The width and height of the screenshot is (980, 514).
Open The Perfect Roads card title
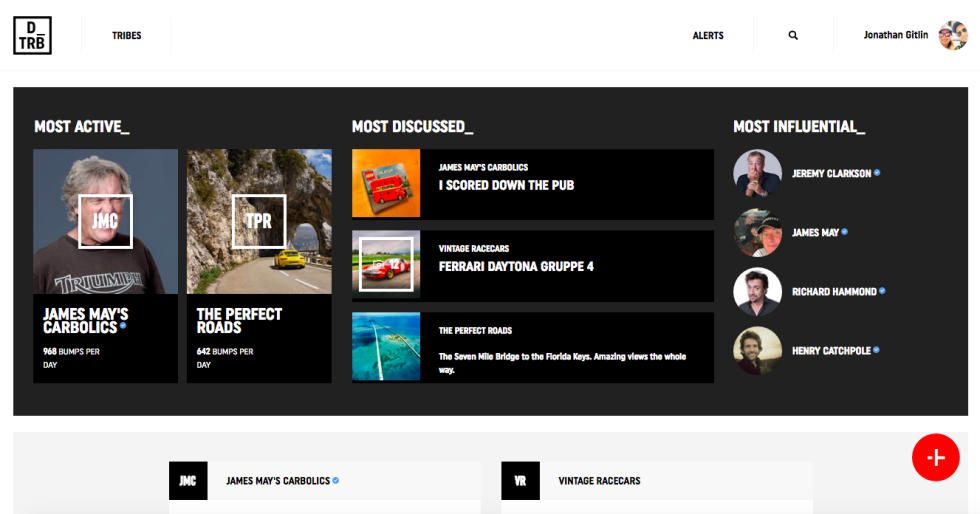(239, 321)
